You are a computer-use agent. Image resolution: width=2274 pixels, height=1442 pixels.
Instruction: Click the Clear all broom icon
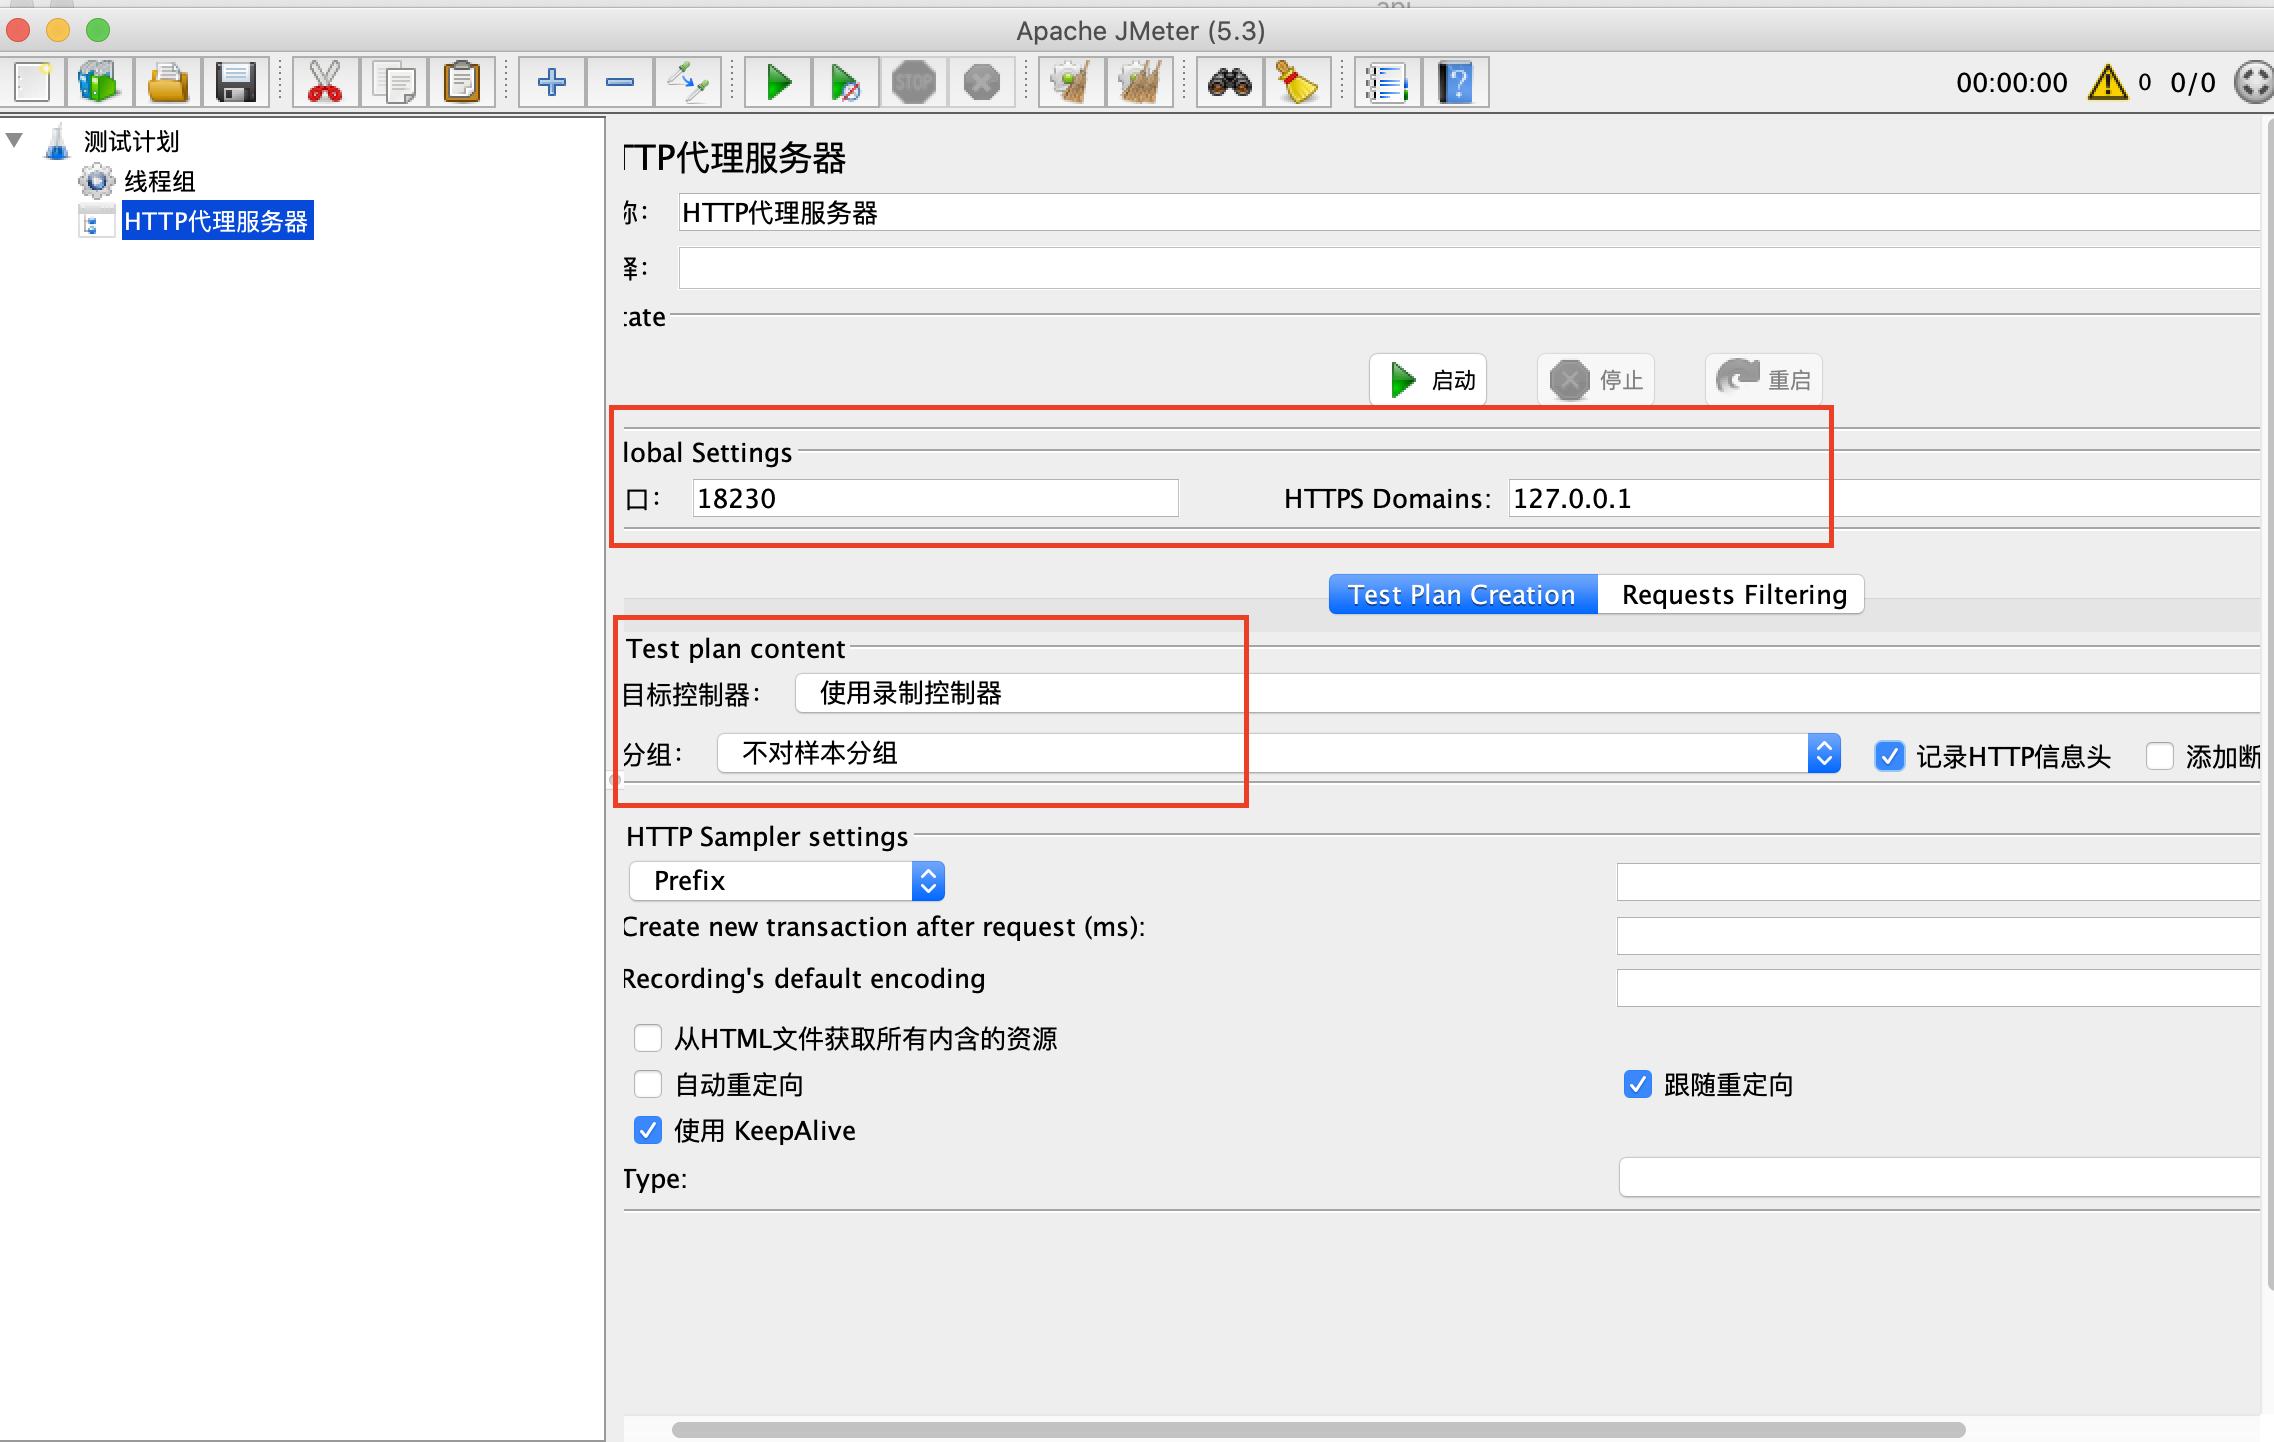[1139, 82]
